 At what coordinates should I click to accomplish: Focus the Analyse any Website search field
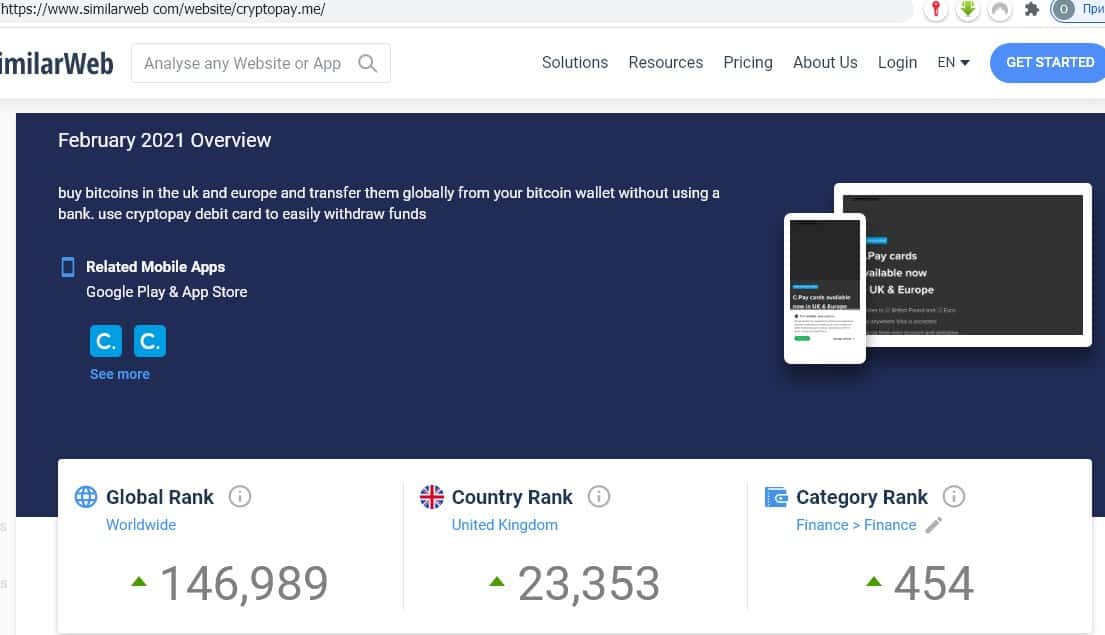point(243,63)
